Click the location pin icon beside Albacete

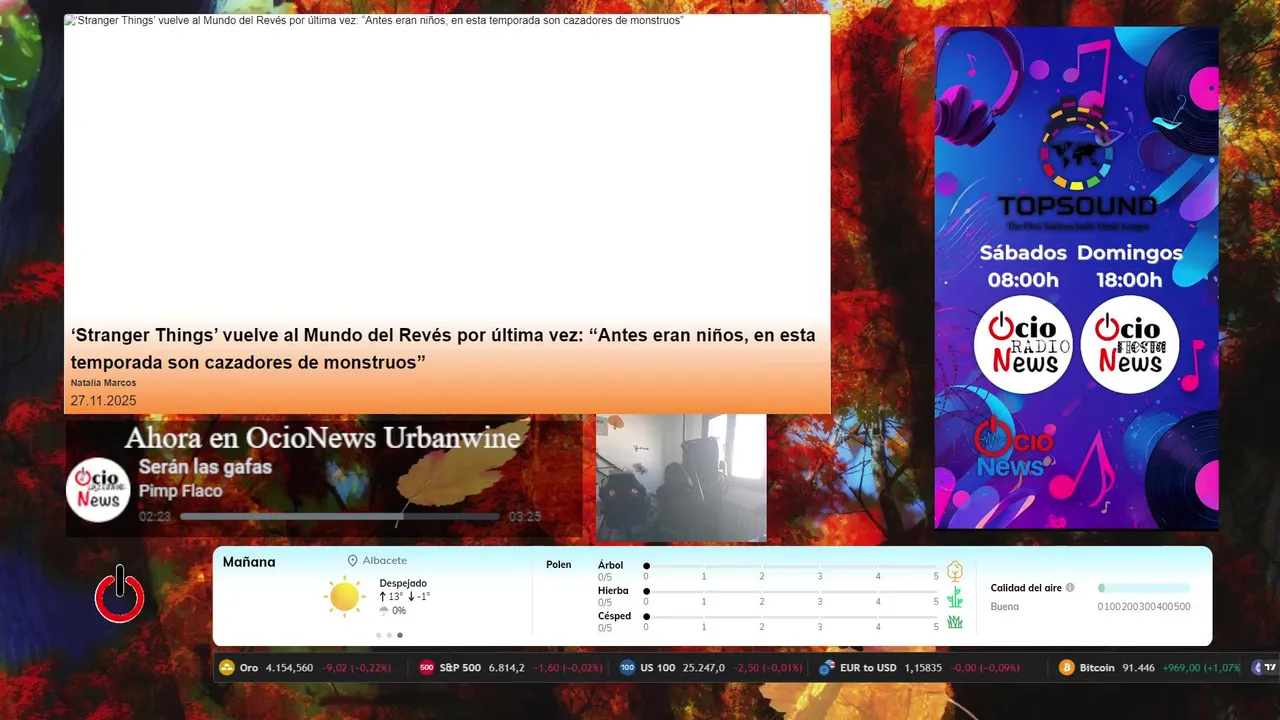point(352,561)
